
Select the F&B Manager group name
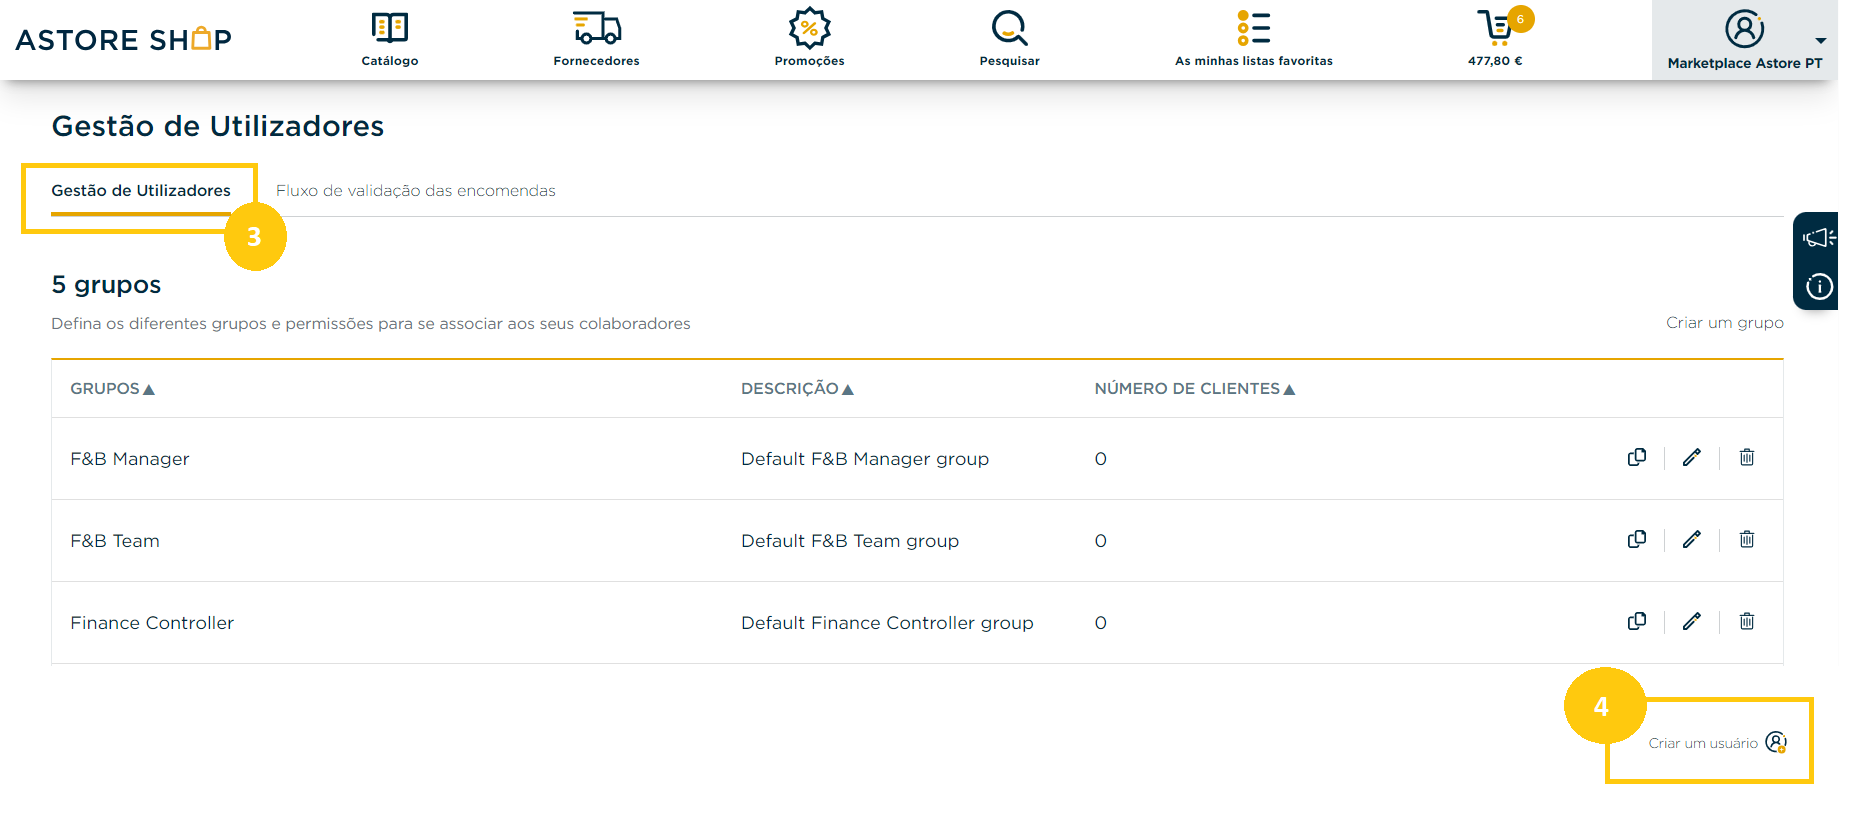130,459
